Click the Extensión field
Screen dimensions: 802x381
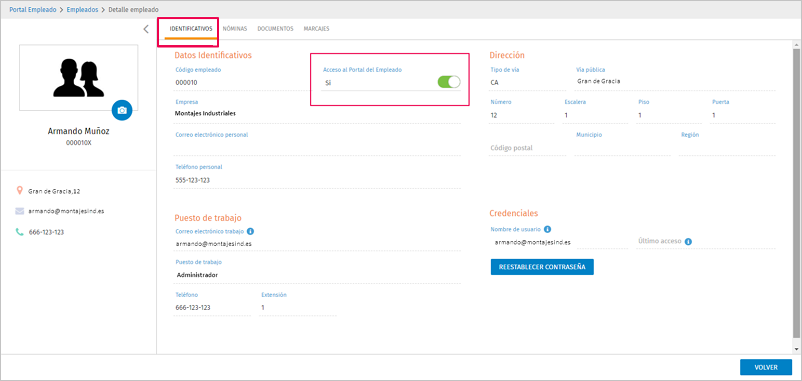click(x=298, y=308)
